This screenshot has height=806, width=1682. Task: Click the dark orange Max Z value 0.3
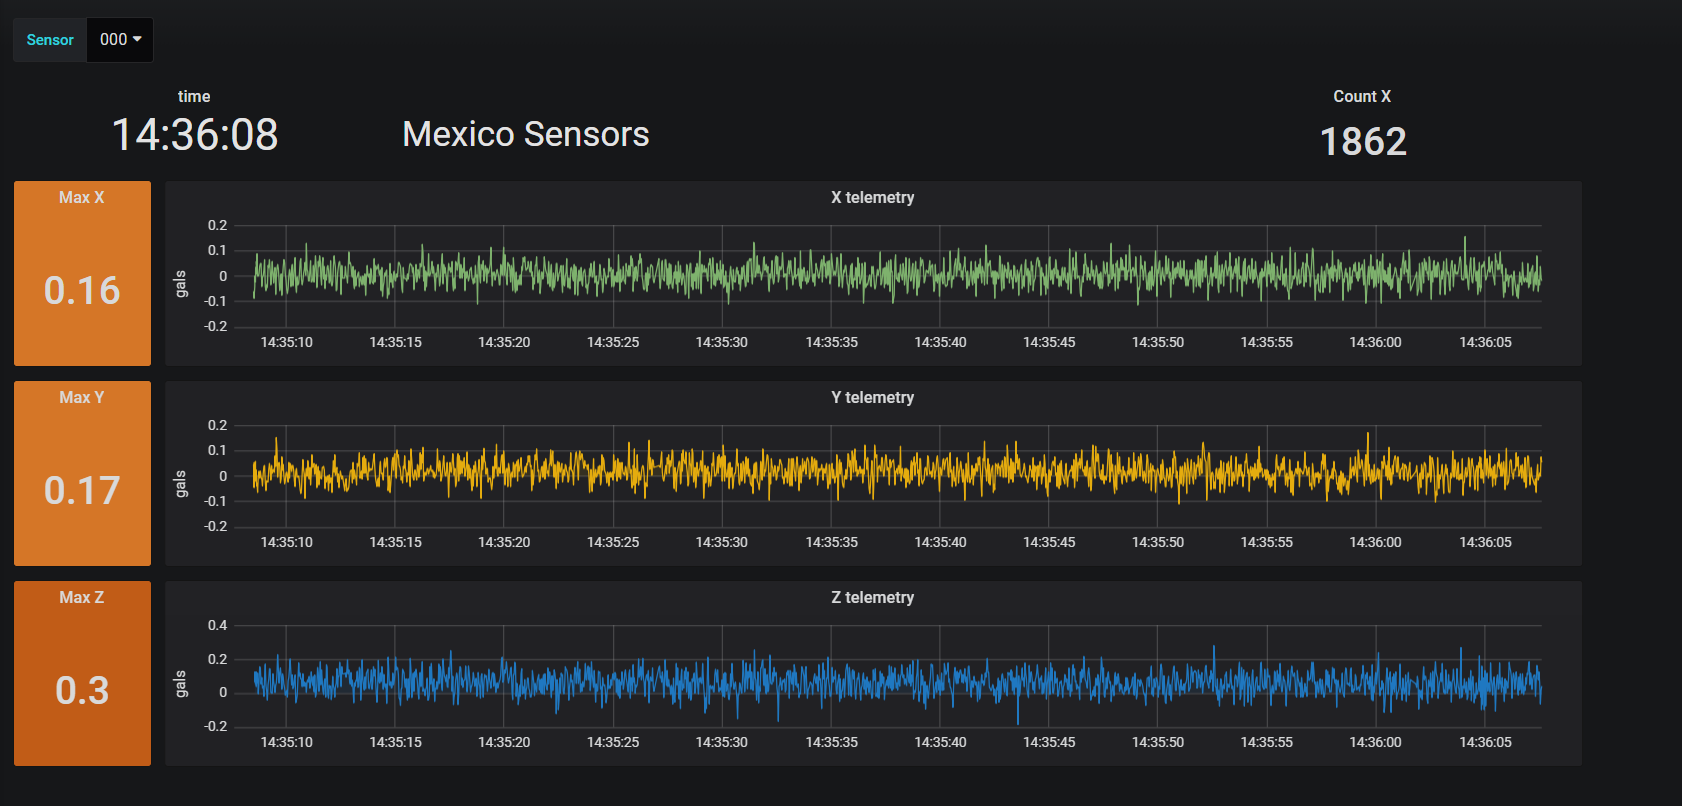(82, 690)
